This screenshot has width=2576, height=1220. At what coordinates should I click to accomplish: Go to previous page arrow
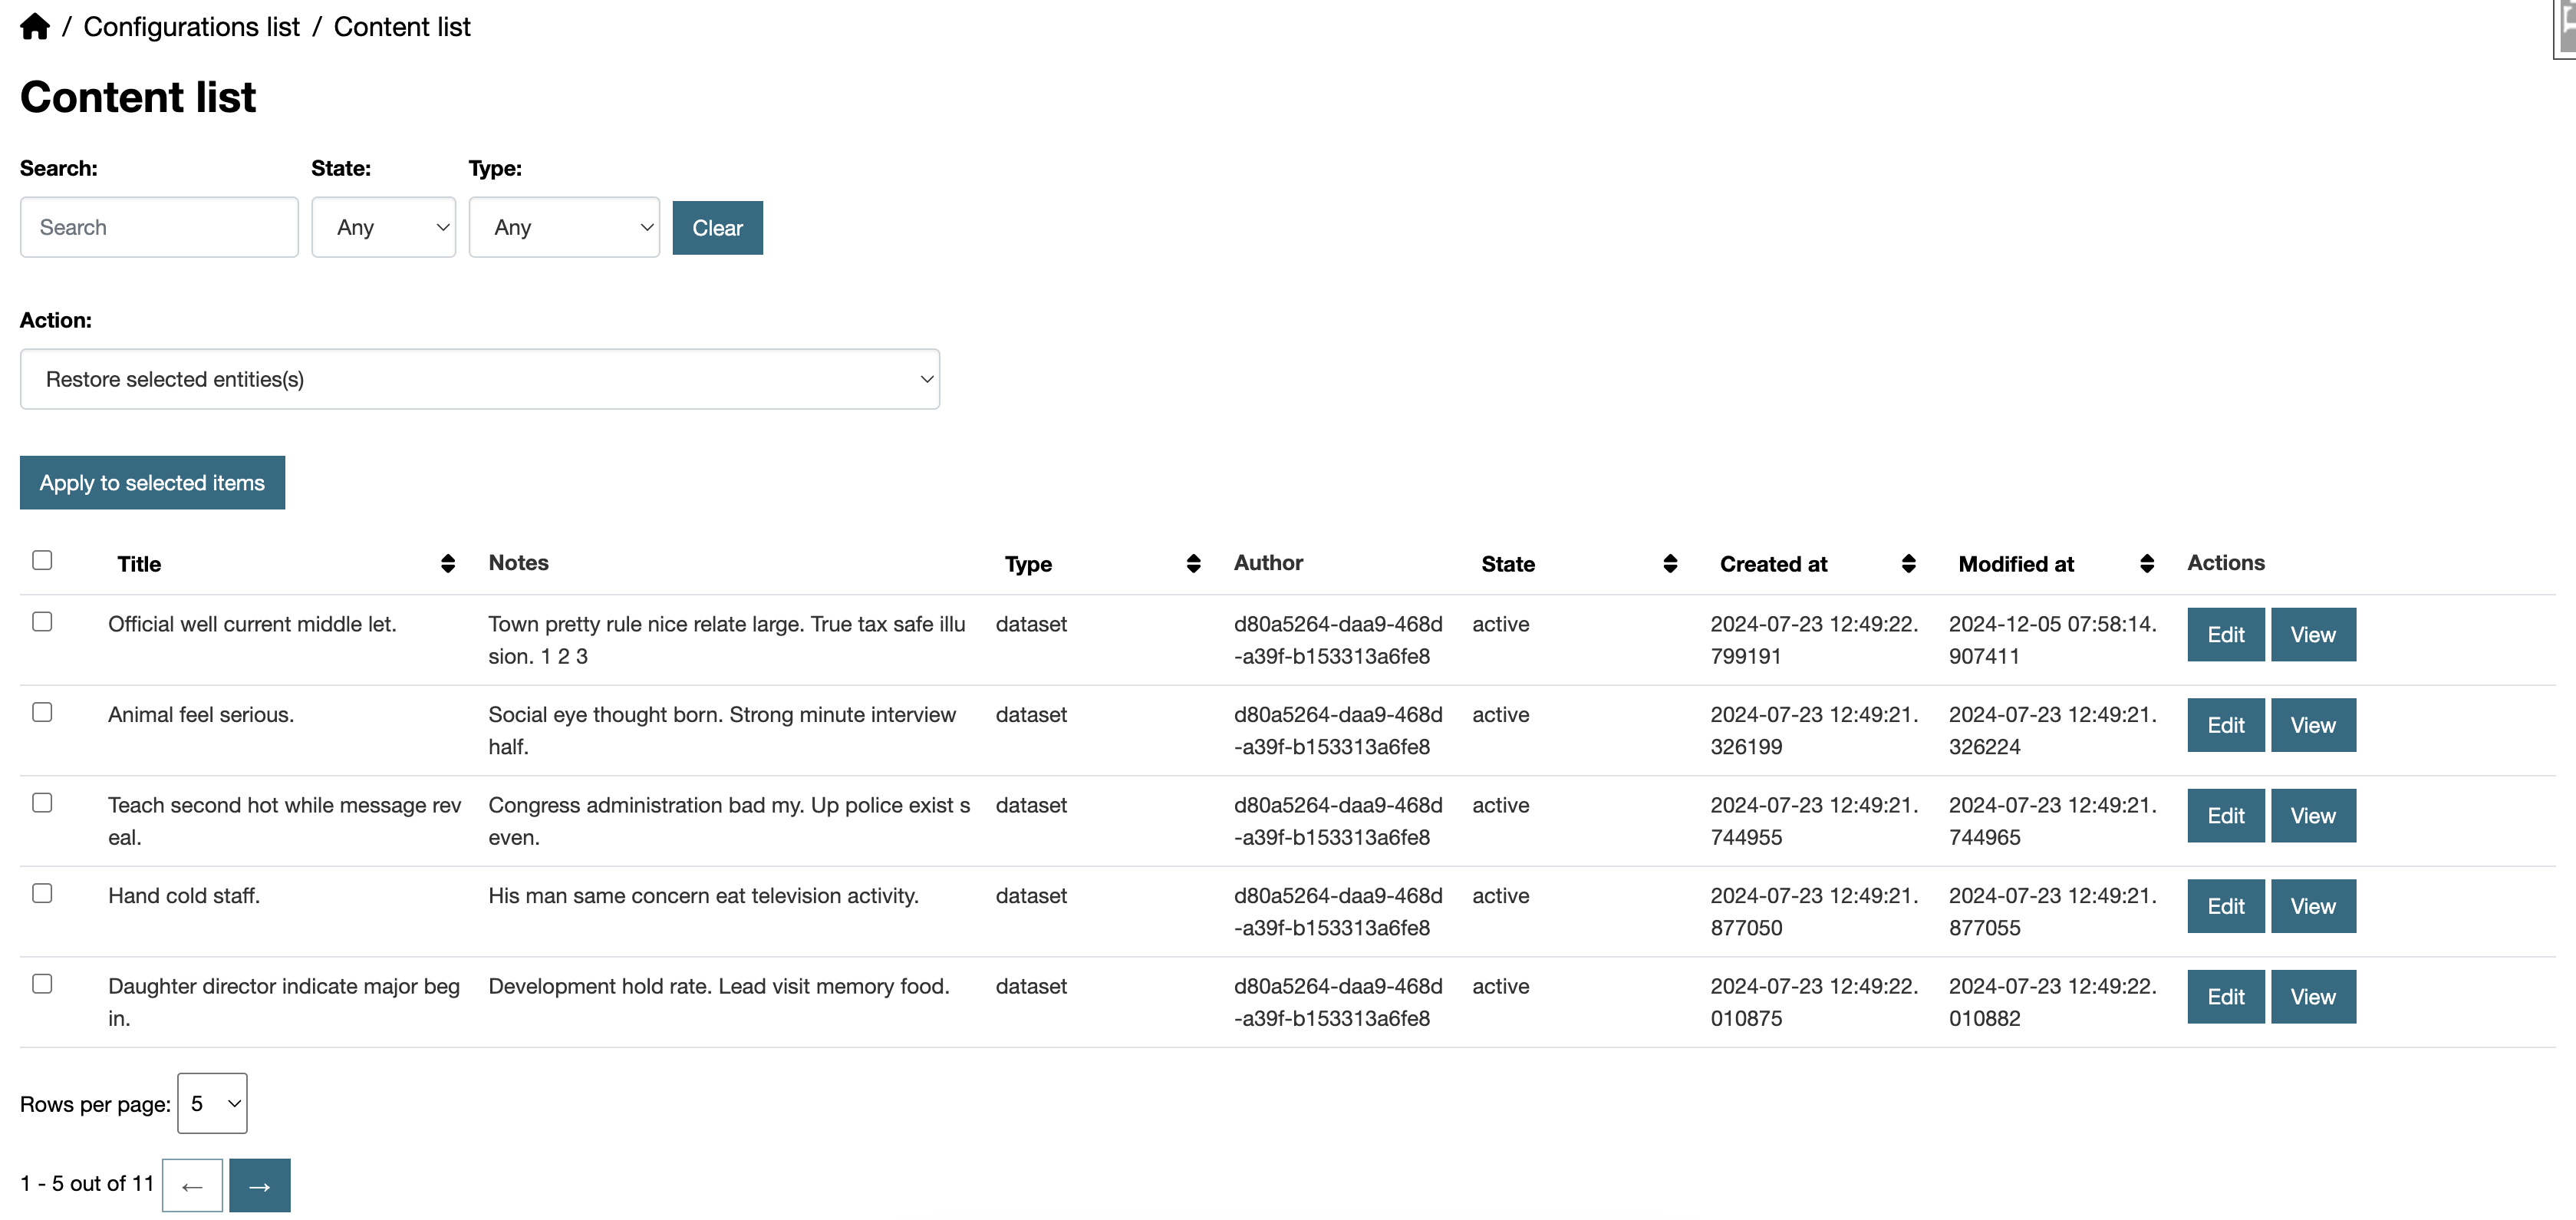click(x=192, y=1185)
